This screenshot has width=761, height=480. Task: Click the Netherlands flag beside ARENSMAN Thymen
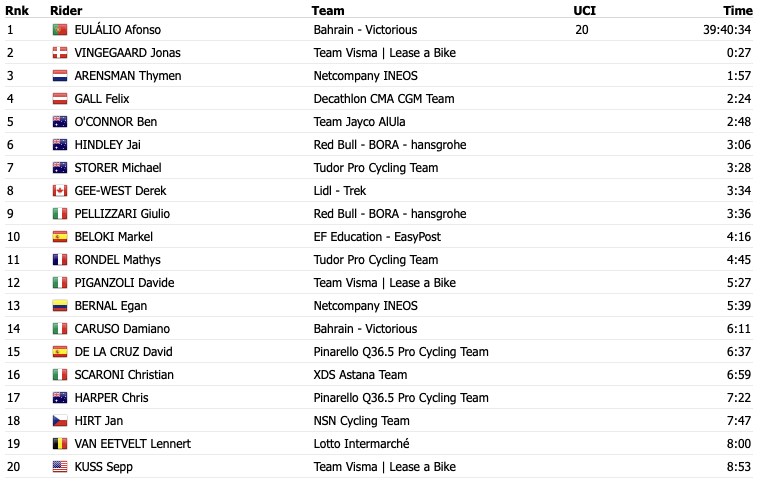60,76
